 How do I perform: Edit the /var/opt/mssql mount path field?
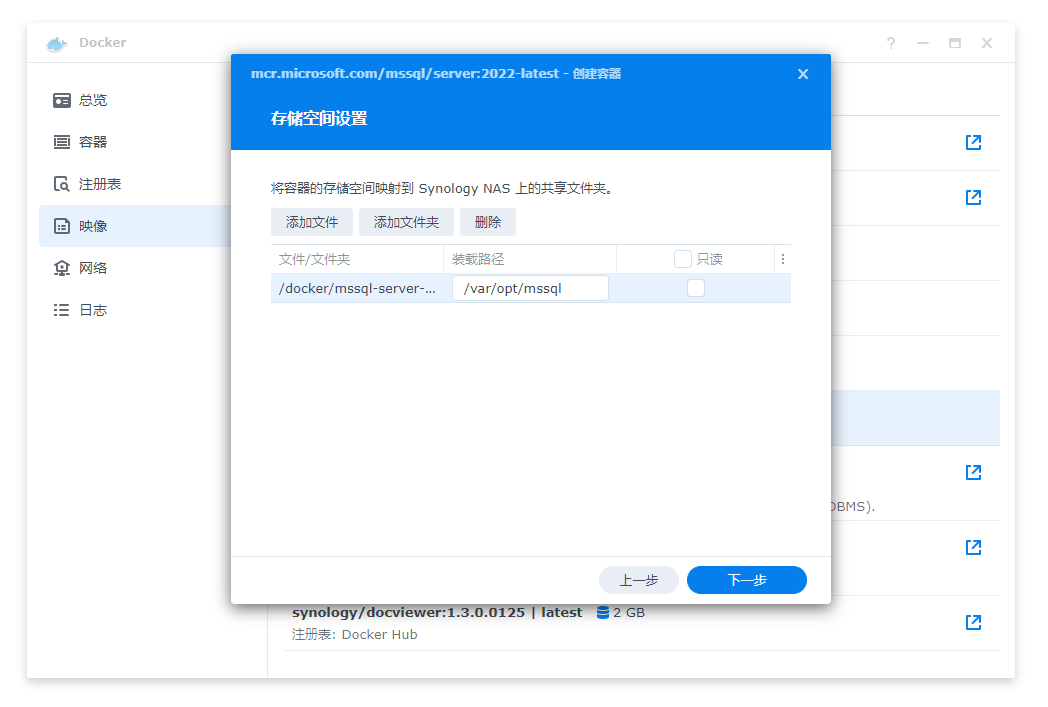point(530,289)
